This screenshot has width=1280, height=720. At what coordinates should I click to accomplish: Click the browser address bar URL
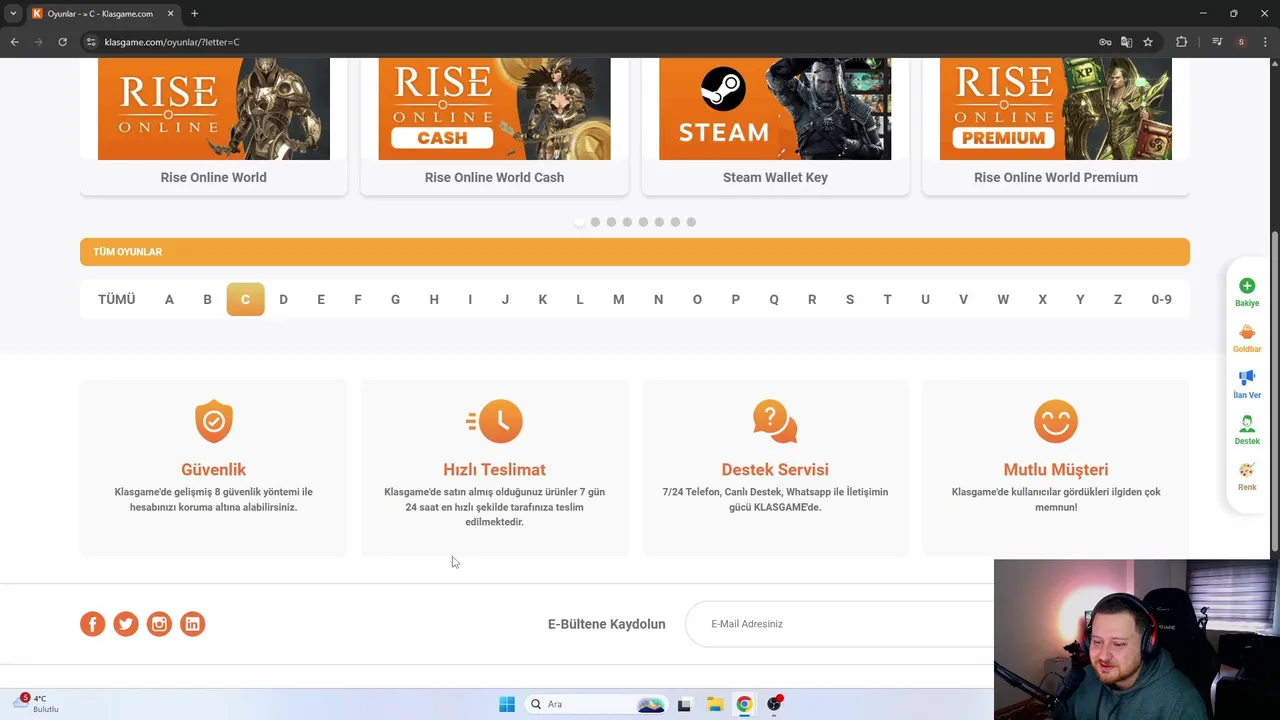(172, 42)
